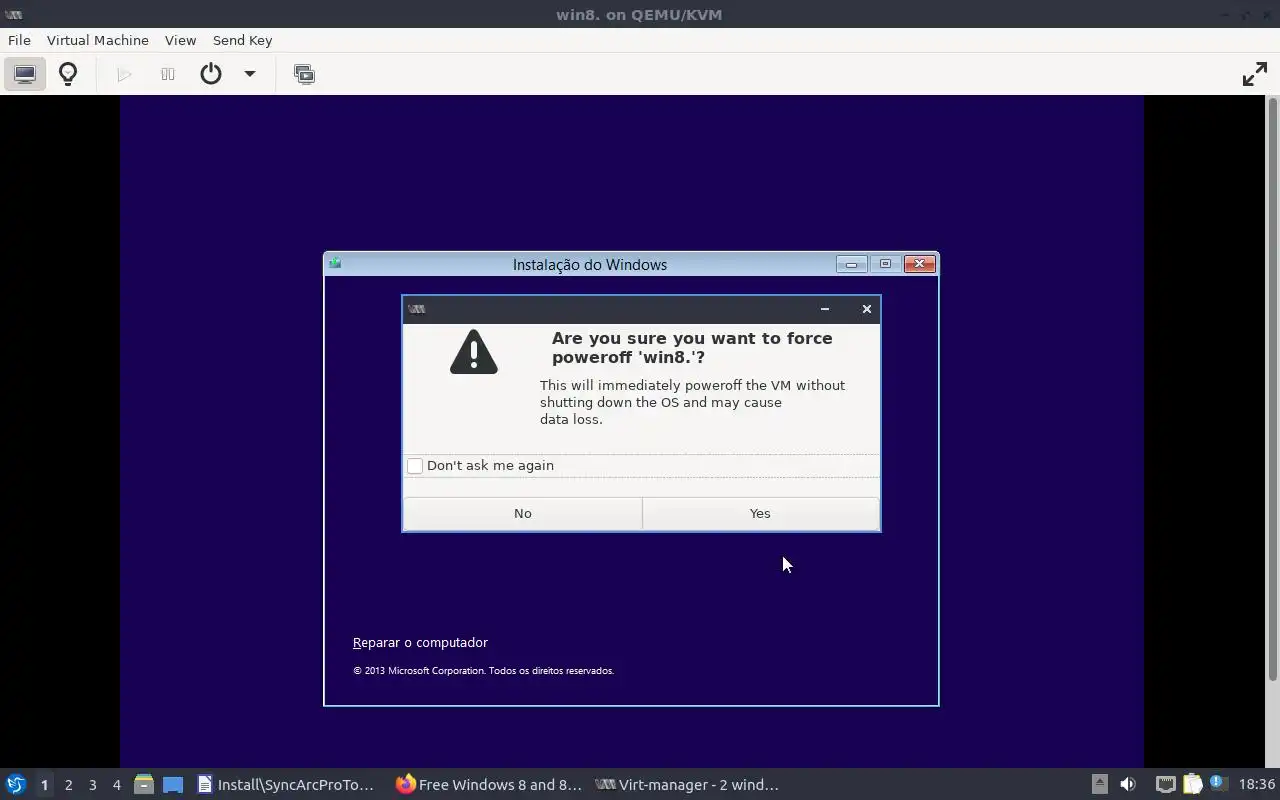Image resolution: width=1280 pixels, height=800 pixels.
Task: Click the update notifier tray icon
Action: coord(1218,783)
